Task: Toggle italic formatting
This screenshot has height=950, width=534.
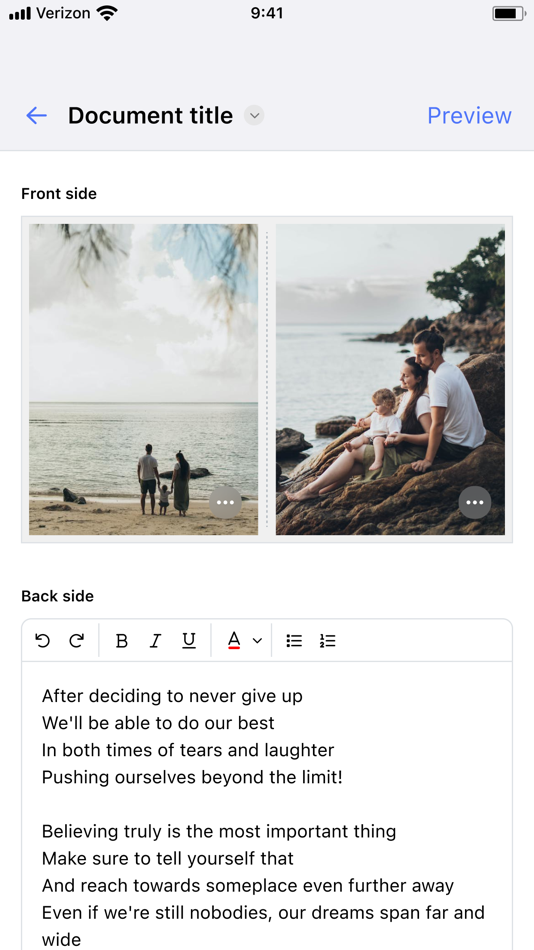Action: (x=155, y=640)
